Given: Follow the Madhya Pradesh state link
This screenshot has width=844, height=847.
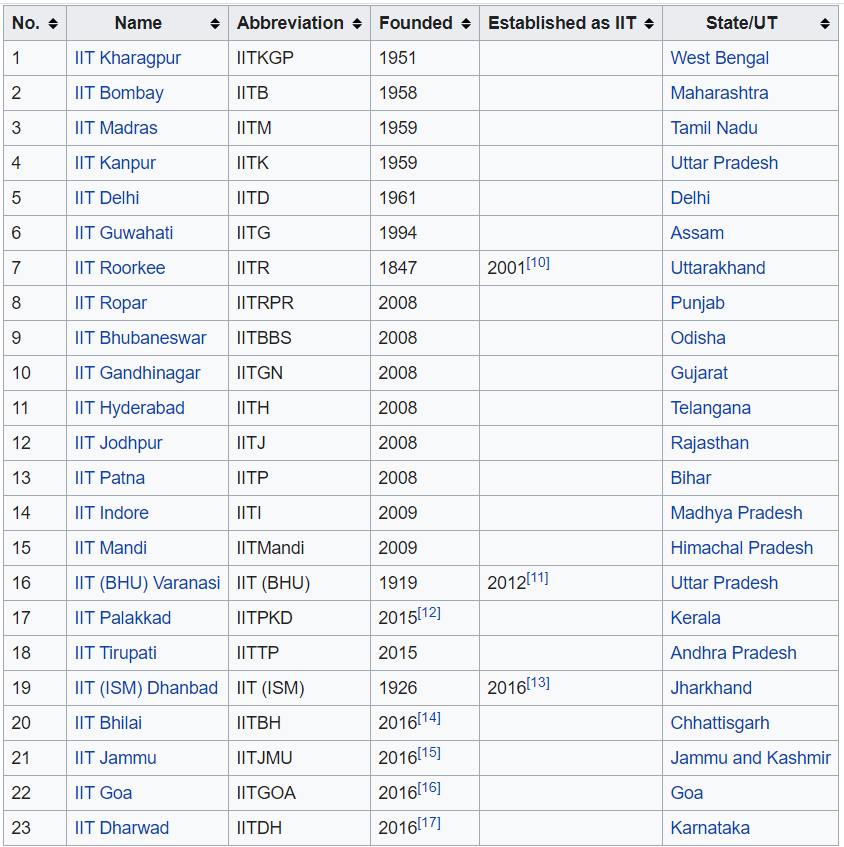Looking at the screenshot, I should coord(736,513).
